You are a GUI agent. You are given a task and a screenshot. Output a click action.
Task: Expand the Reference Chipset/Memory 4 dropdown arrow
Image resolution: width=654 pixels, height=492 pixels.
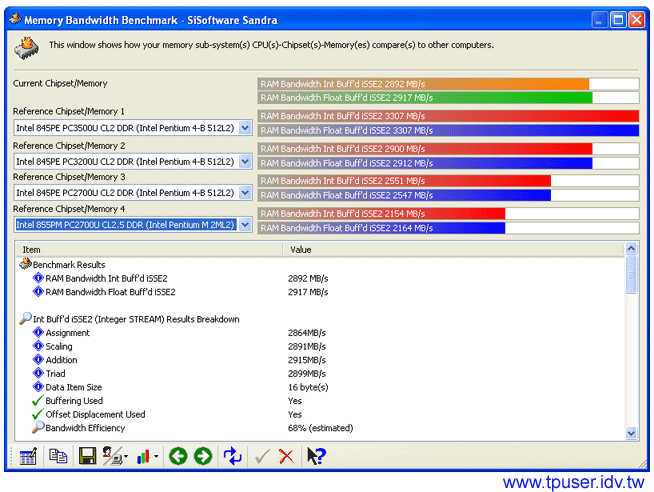point(245,225)
